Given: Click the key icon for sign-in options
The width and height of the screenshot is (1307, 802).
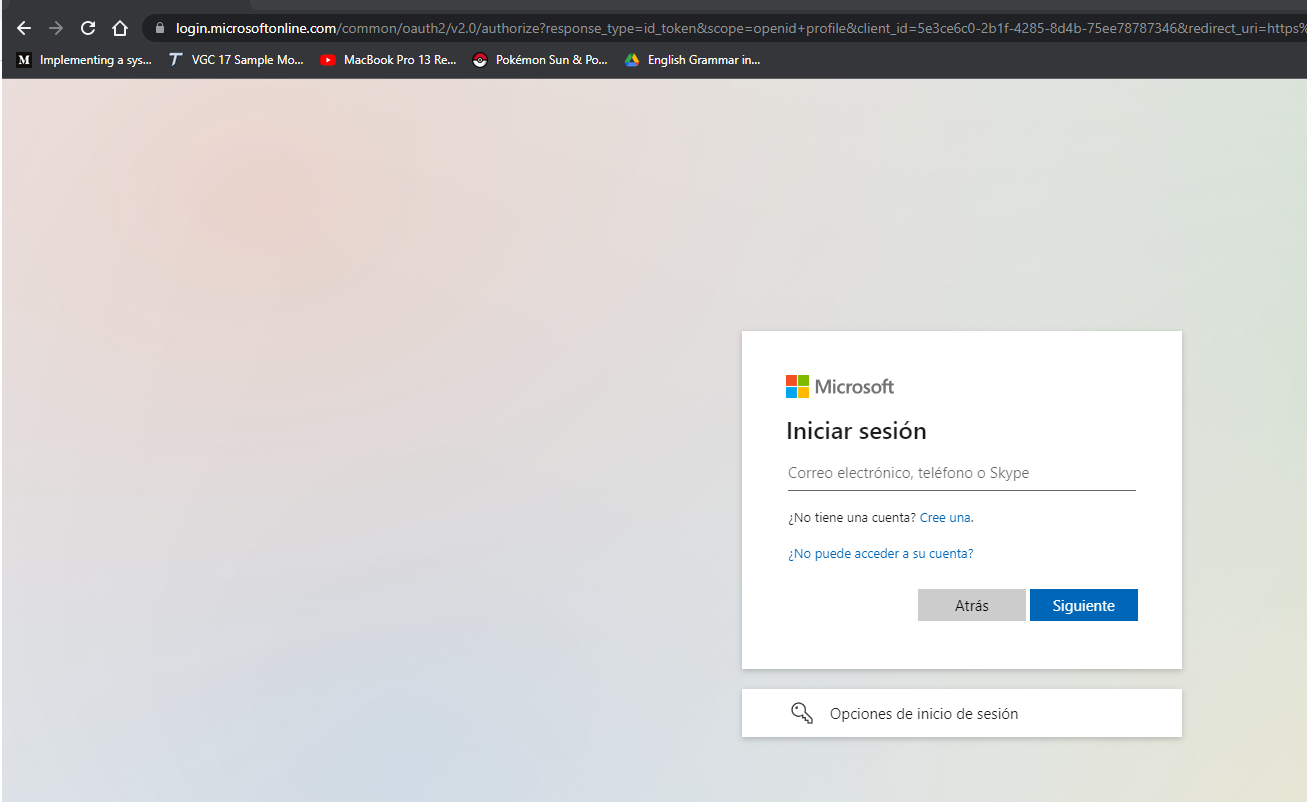Looking at the screenshot, I should [x=802, y=713].
